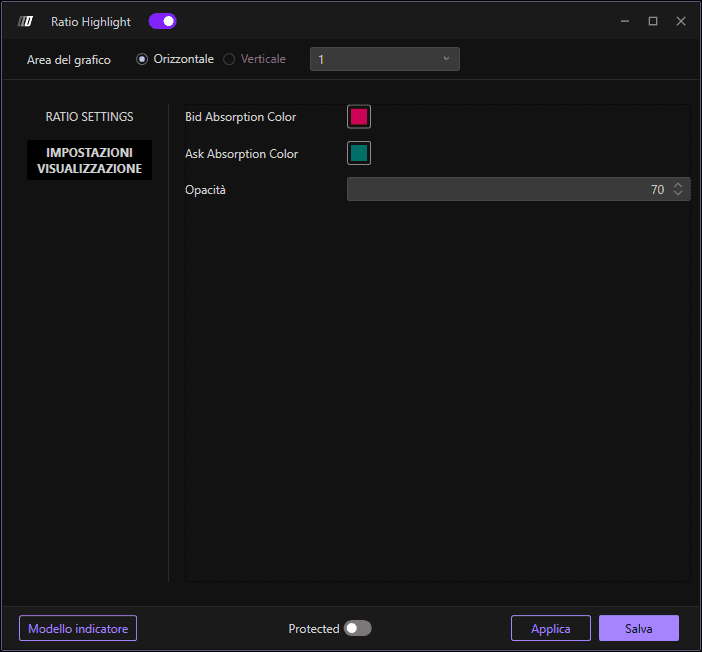Click the 'Ratio Highlight' title text
This screenshot has width=702, height=652.
[x=91, y=22]
